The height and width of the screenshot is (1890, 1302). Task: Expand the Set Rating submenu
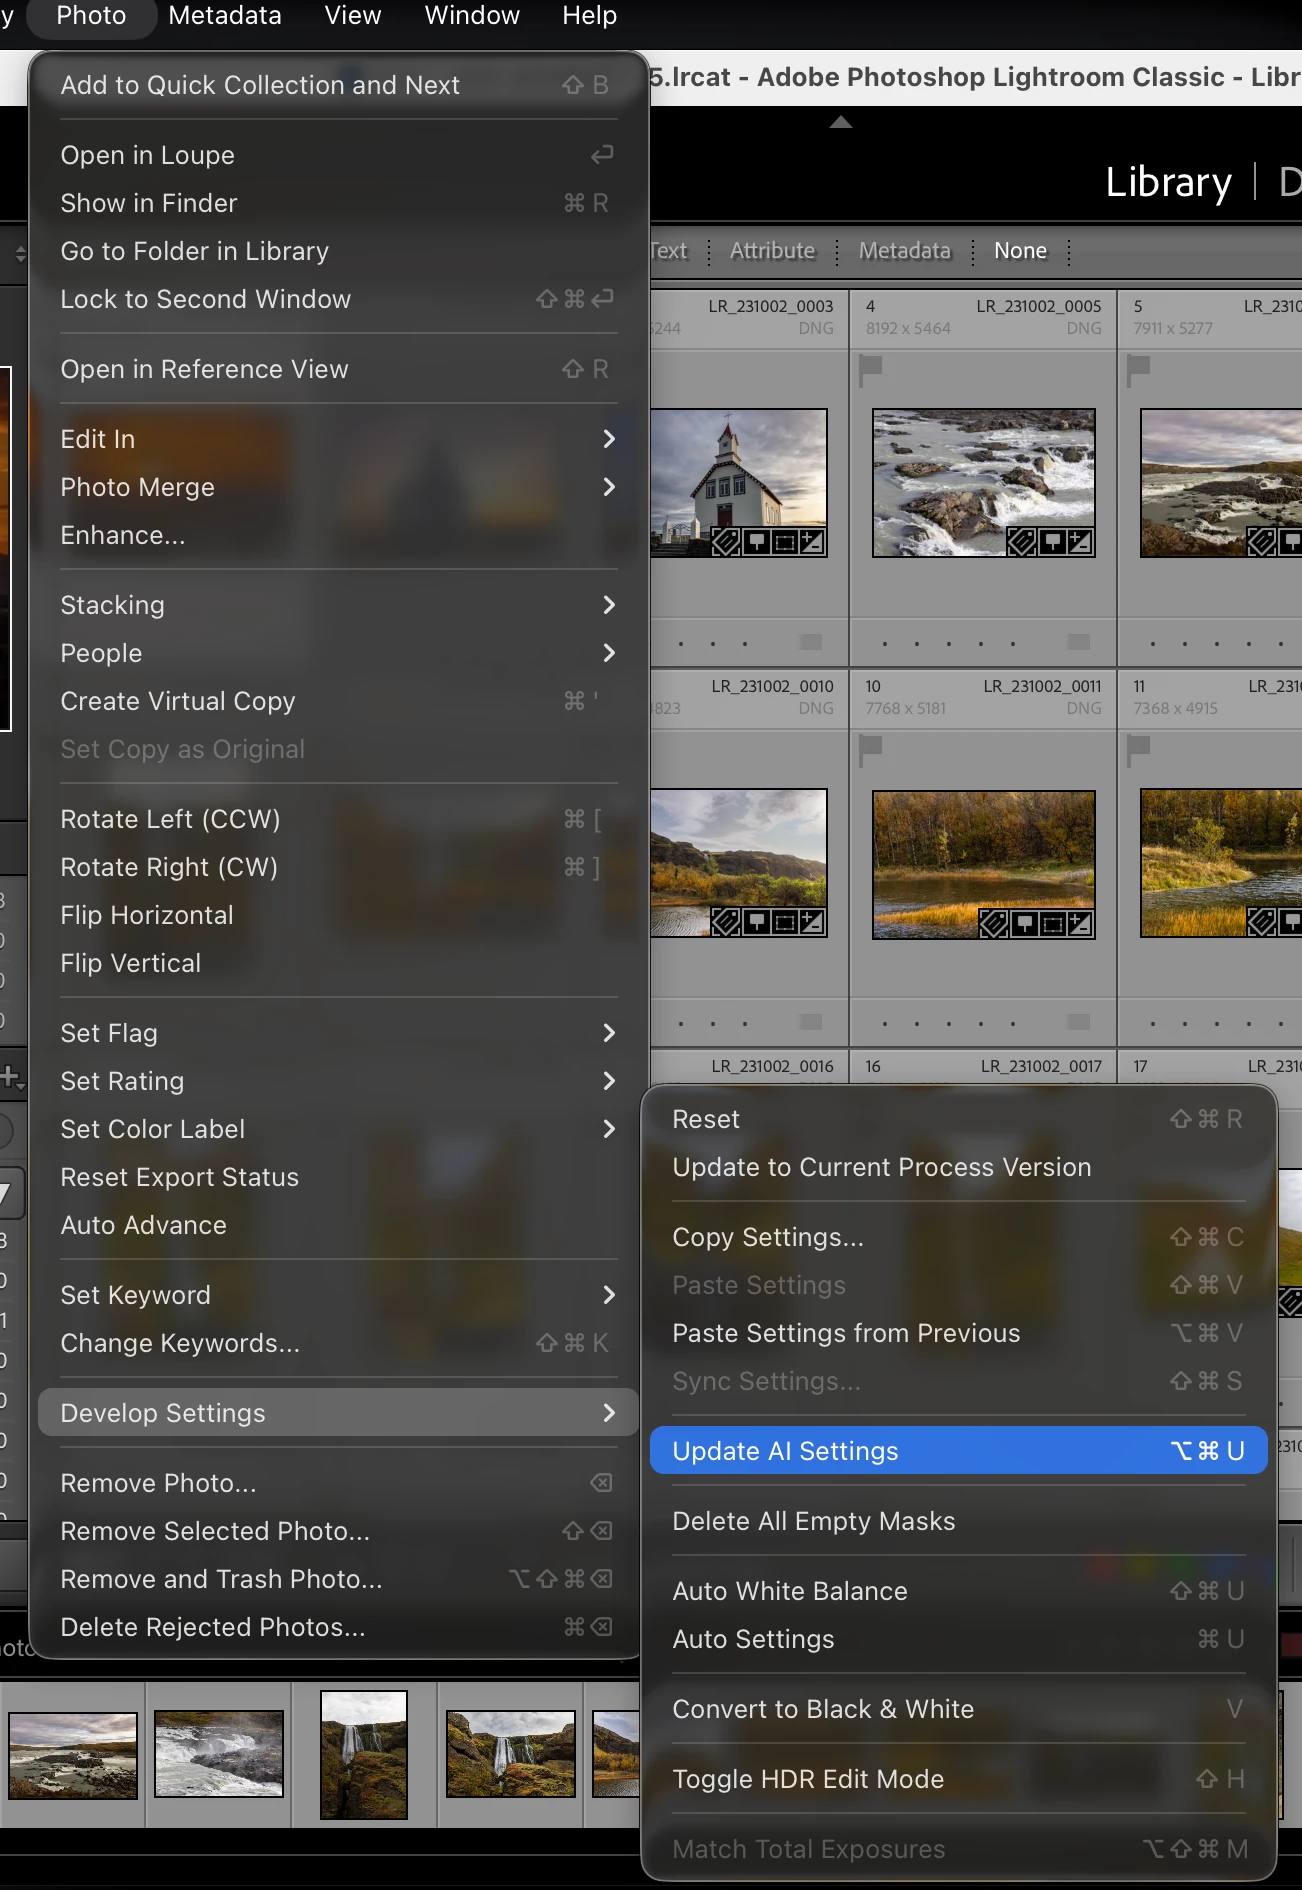point(338,1081)
